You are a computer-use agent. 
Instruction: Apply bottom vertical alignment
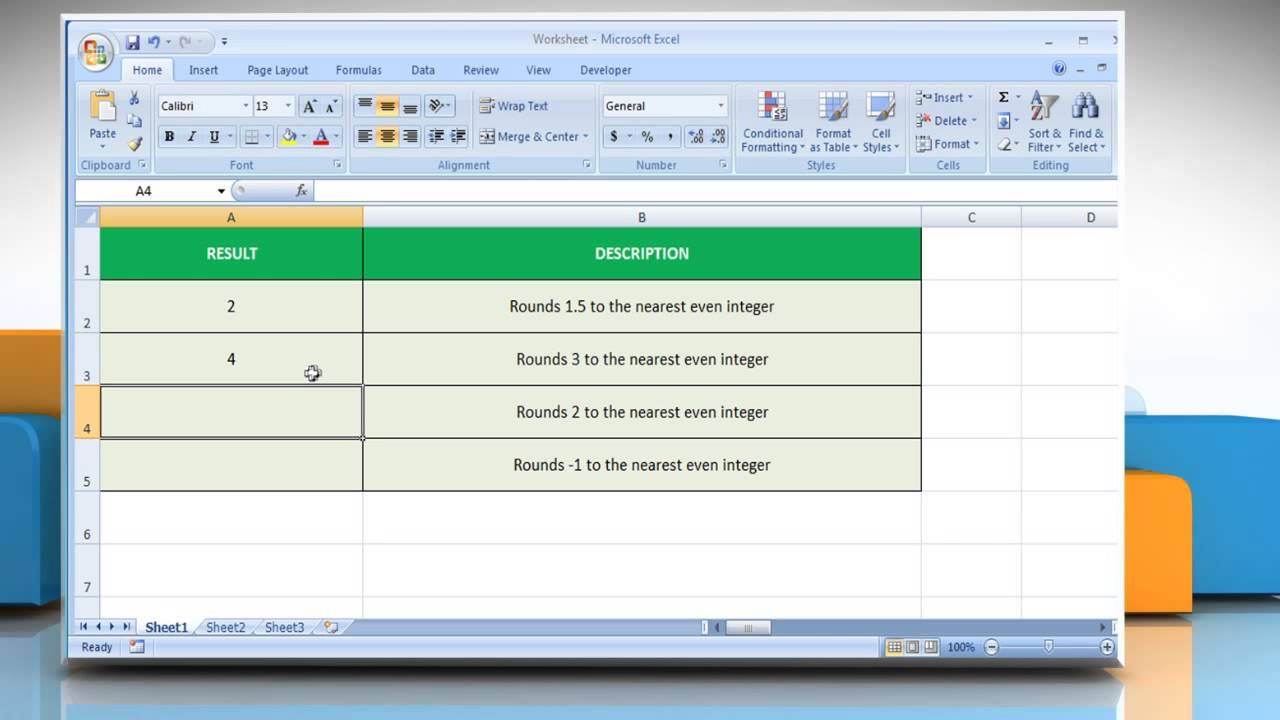(410, 106)
